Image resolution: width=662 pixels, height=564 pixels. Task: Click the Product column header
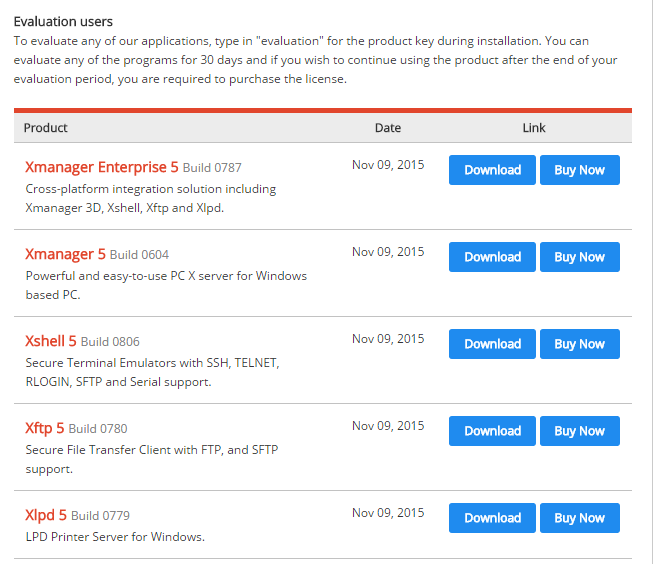pyautogui.click(x=46, y=128)
